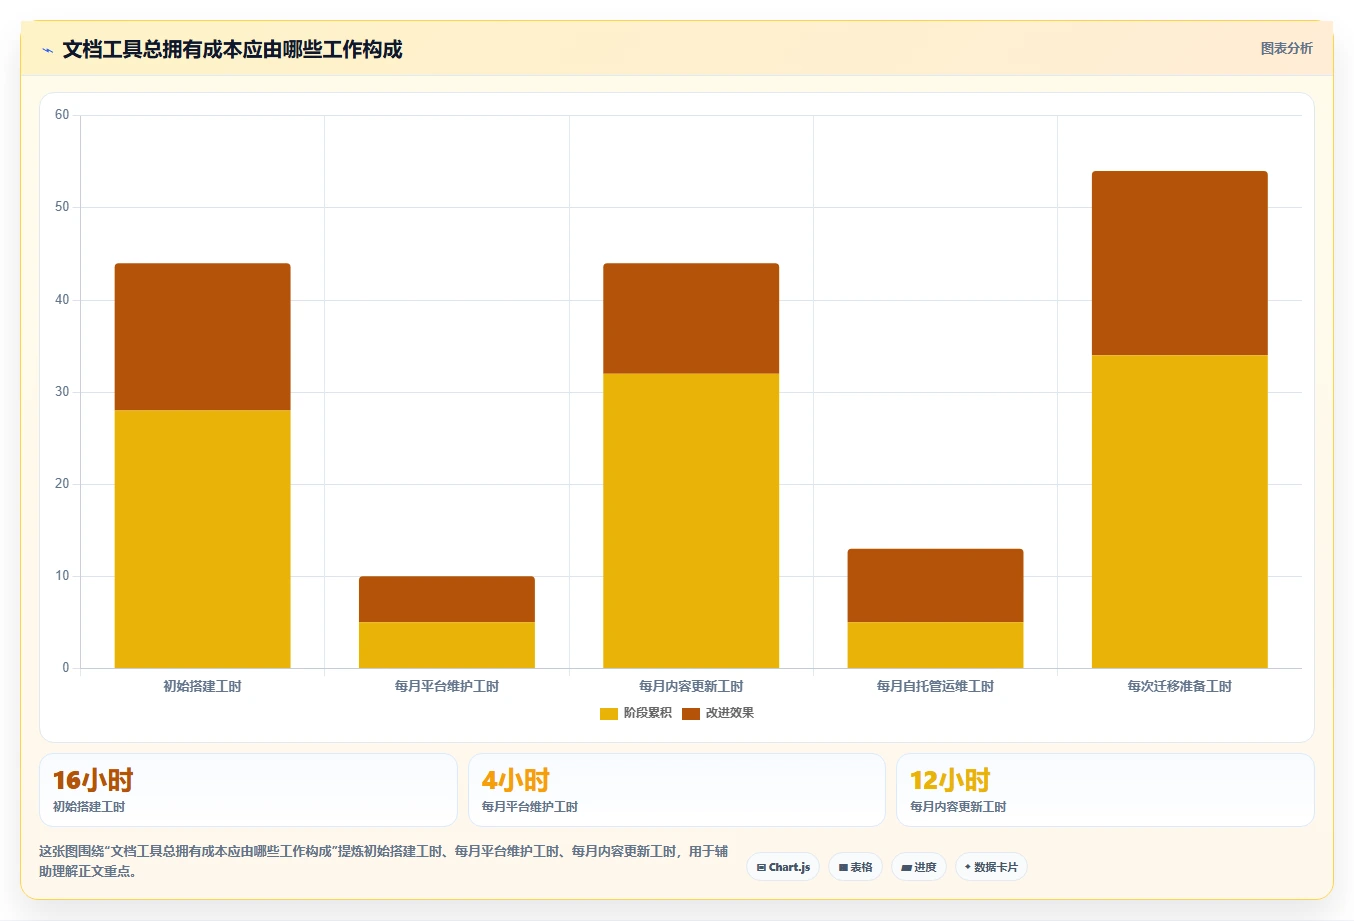Viewport: 1354px width, 921px height.
Task: Click the 每月平台维护工时 x-axis label
Action: (447, 686)
